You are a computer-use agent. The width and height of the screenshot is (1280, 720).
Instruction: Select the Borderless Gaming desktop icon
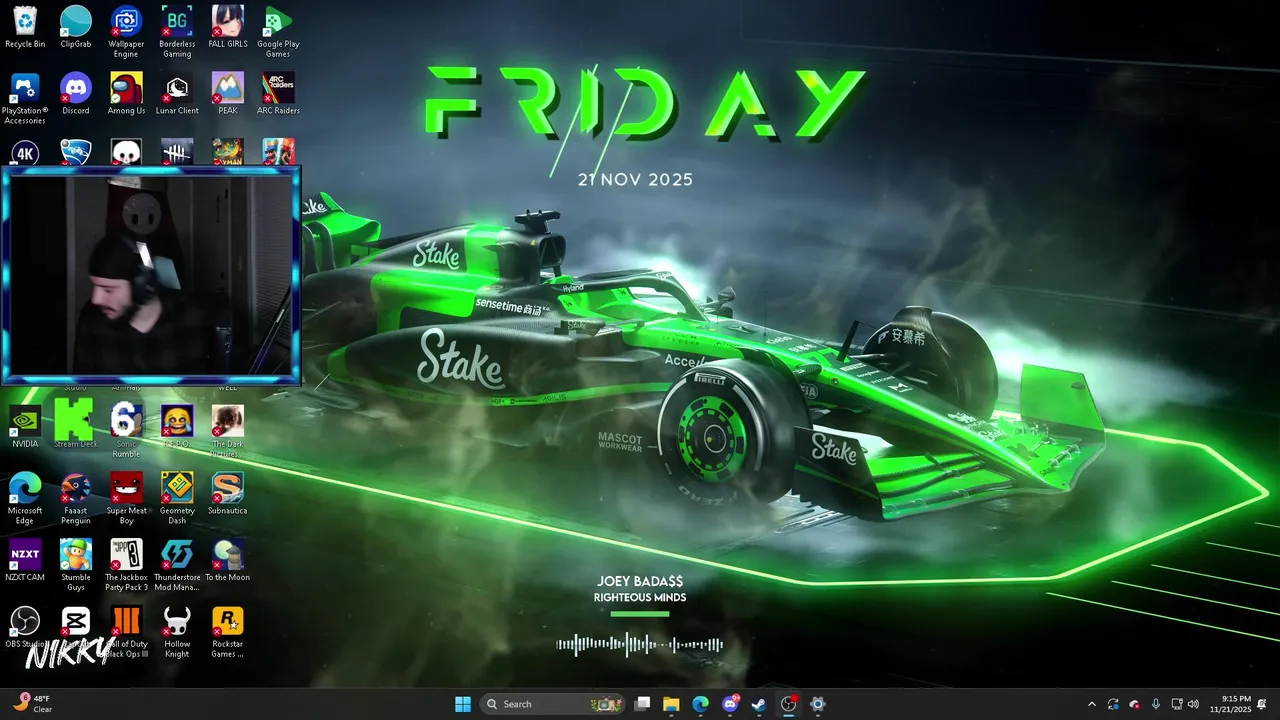point(177,33)
